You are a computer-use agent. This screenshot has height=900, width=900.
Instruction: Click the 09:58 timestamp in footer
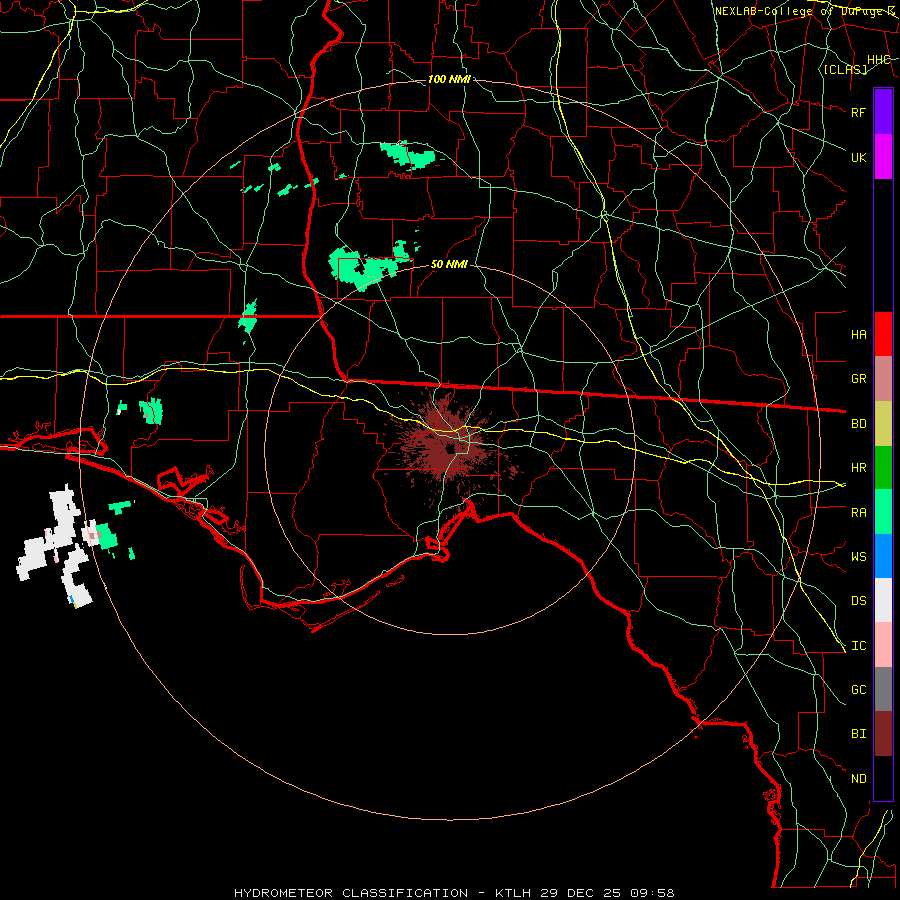pyautogui.click(x=651, y=893)
